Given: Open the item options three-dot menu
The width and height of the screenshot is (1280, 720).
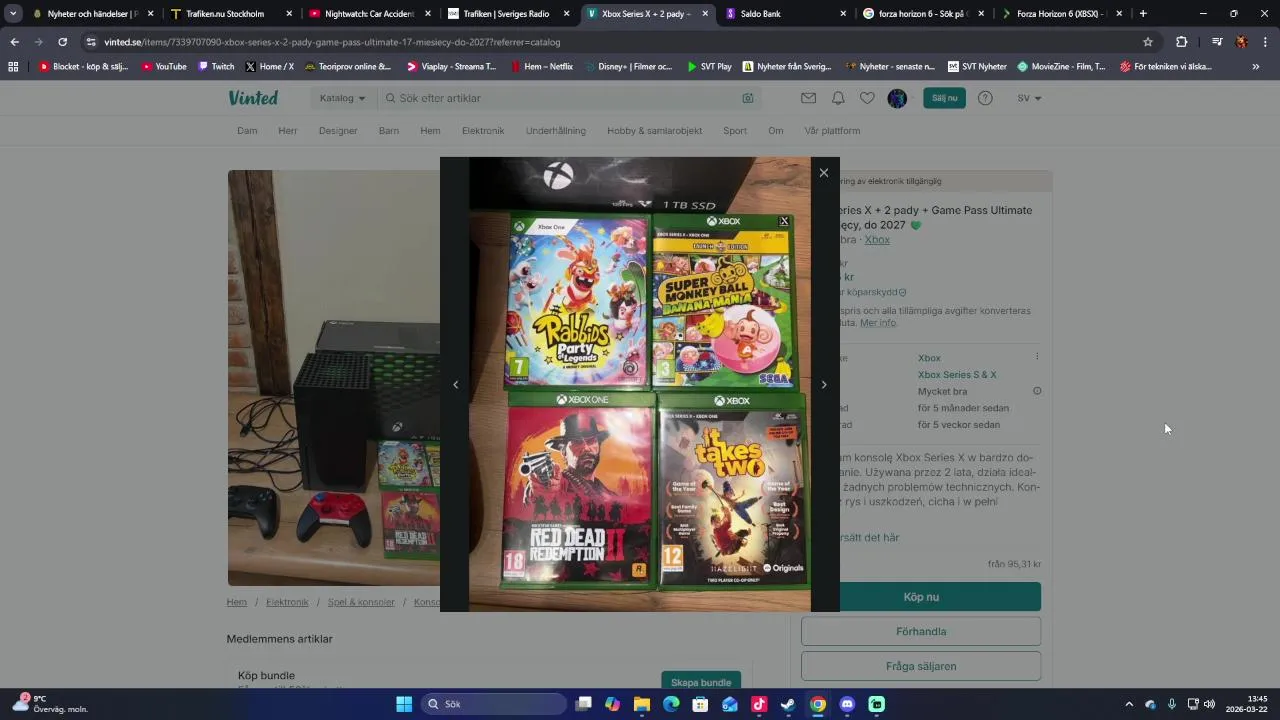Looking at the screenshot, I should (x=1037, y=357).
